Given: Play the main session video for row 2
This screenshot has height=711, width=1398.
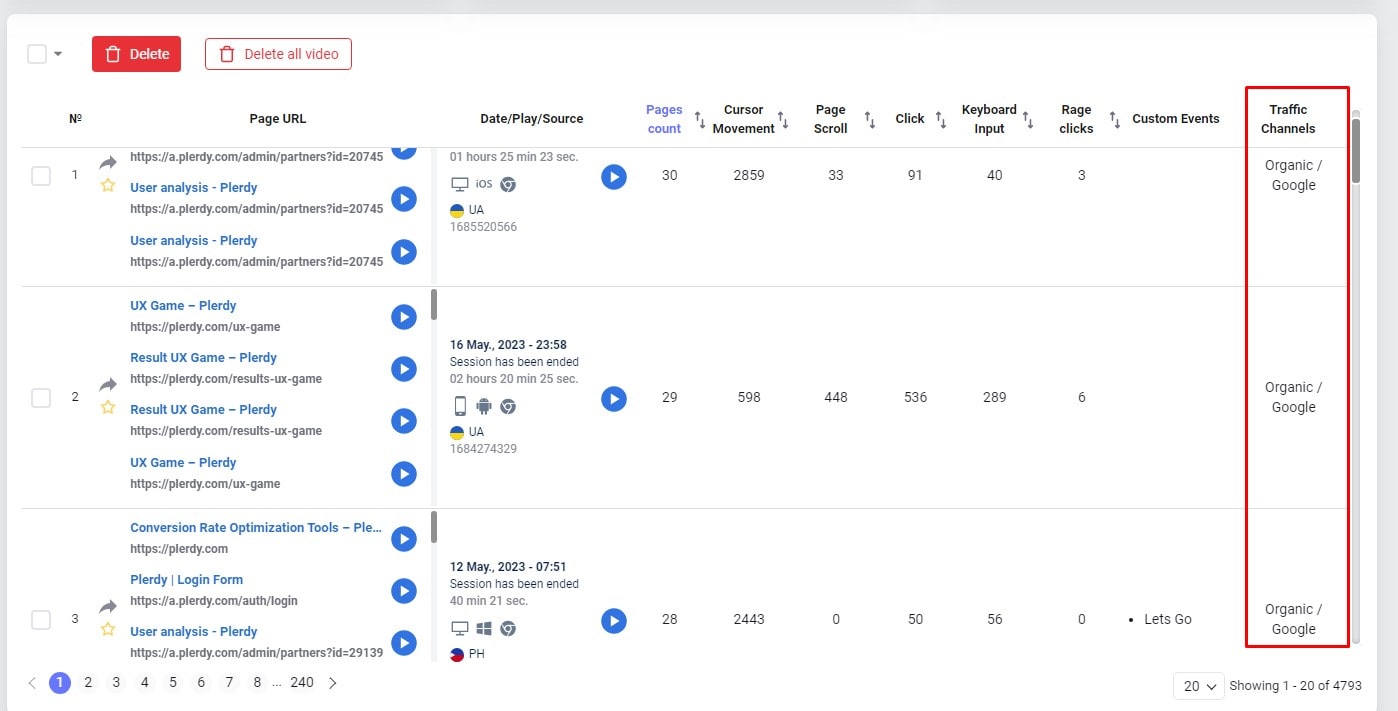Looking at the screenshot, I should click(614, 399).
